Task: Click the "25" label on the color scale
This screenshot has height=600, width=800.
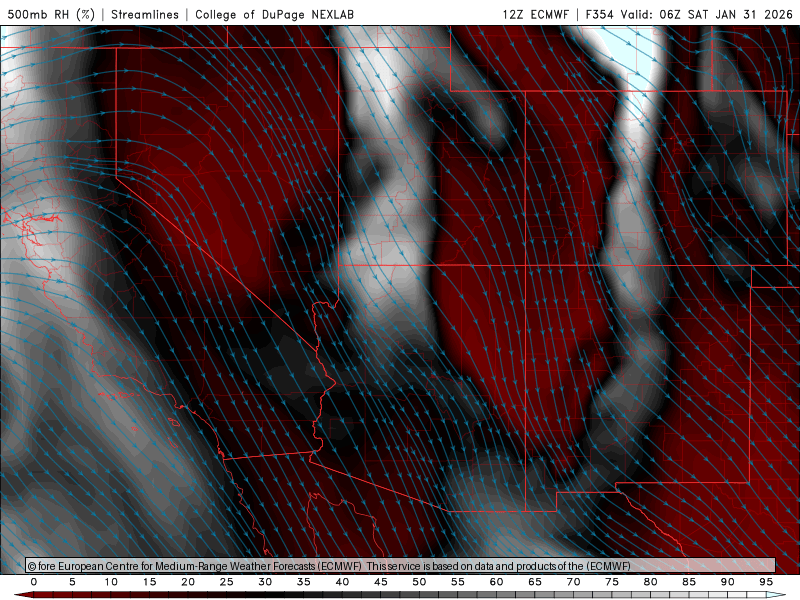Action: pos(227,582)
